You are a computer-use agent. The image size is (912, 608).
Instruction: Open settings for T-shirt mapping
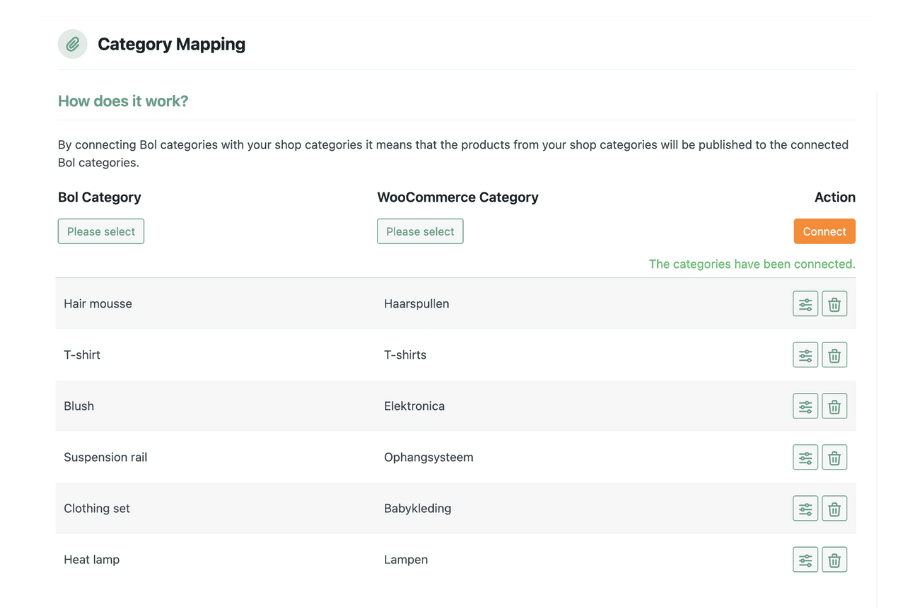coord(805,355)
